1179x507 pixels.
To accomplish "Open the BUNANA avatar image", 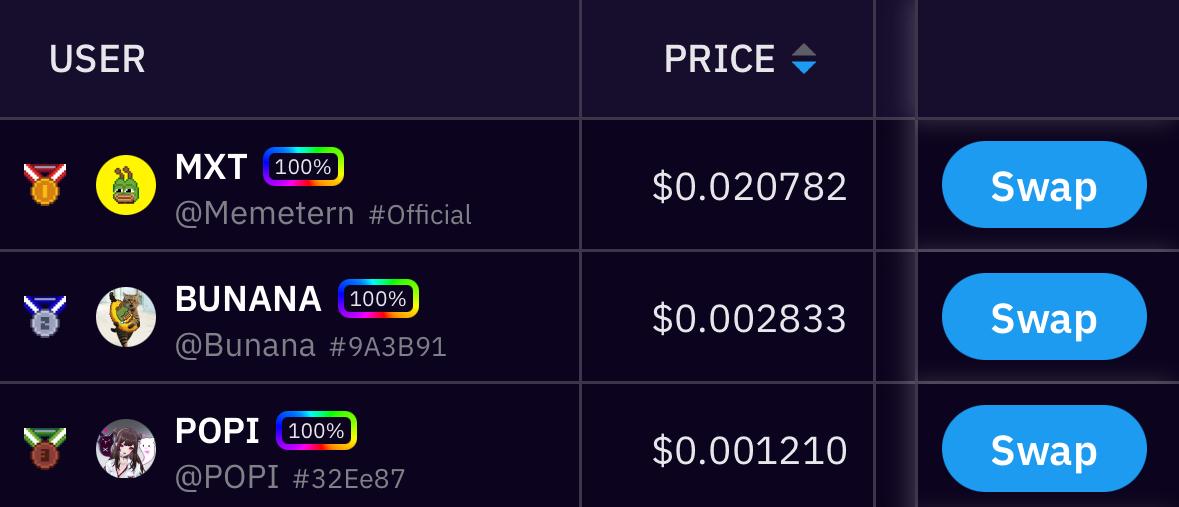I will coord(126,317).
